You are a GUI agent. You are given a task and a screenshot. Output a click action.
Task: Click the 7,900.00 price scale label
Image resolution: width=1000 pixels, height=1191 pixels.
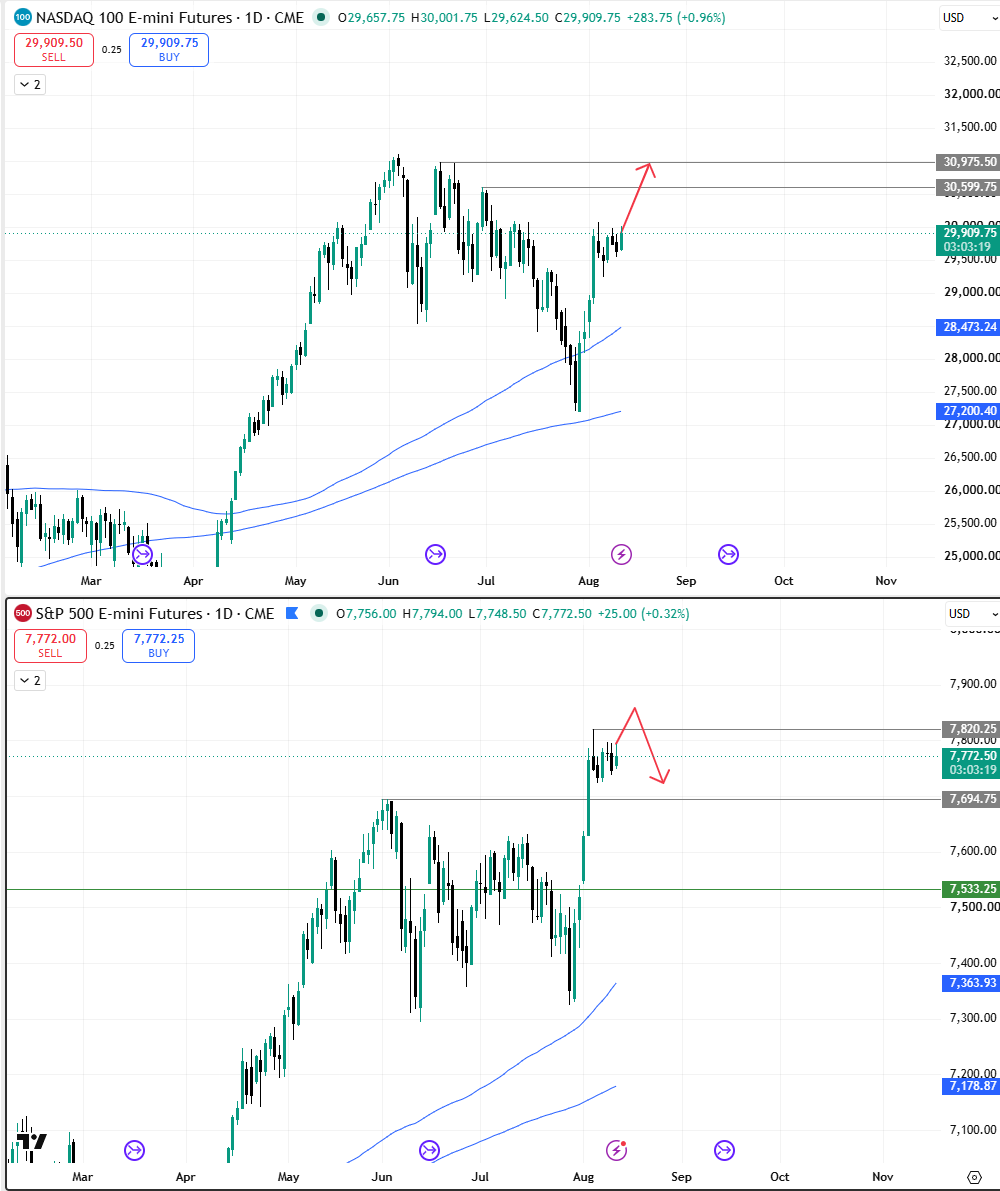(x=973, y=684)
